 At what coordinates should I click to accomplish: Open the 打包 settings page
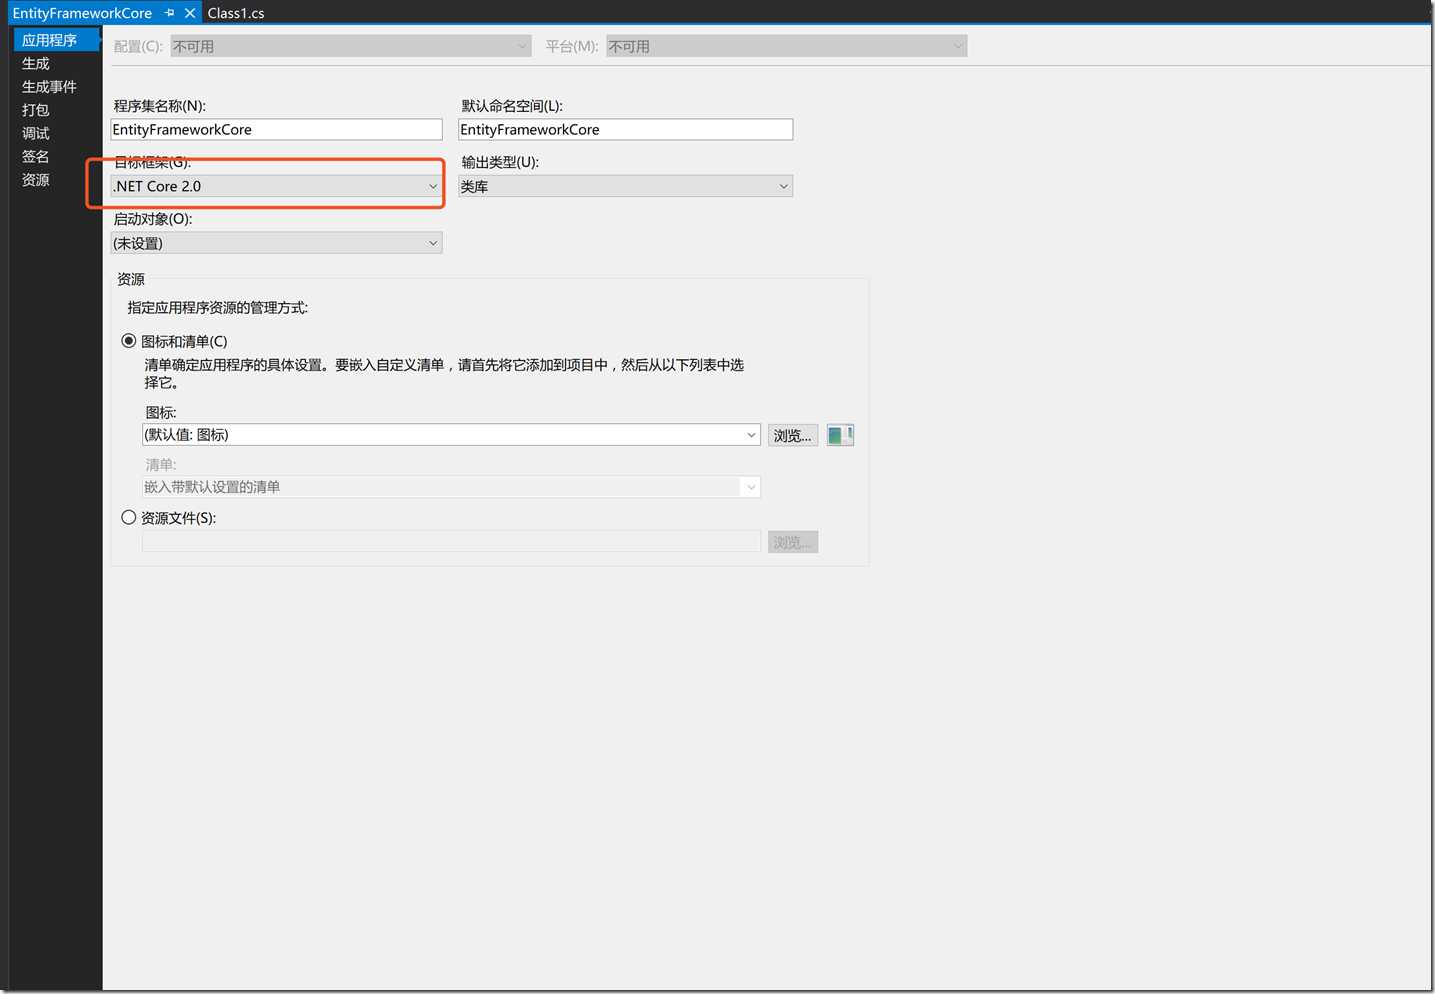tap(36, 110)
